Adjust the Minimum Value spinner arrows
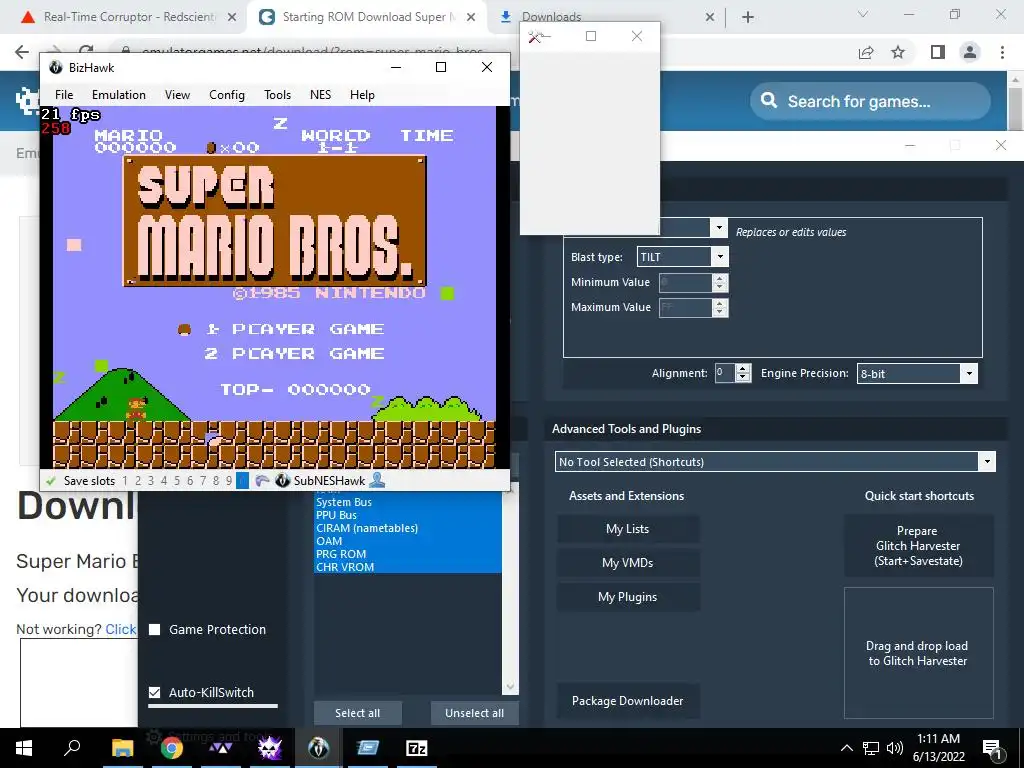Image resolution: width=1024 pixels, height=768 pixels. click(x=720, y=282)
